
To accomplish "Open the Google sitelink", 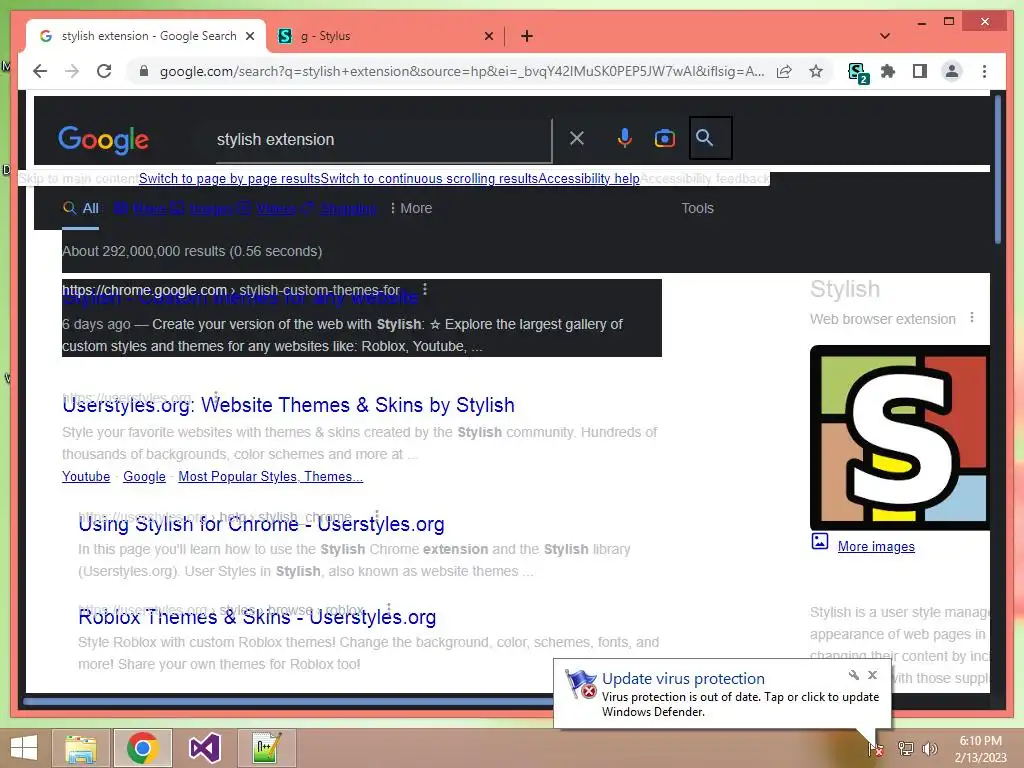I will [x=144, y=476].
